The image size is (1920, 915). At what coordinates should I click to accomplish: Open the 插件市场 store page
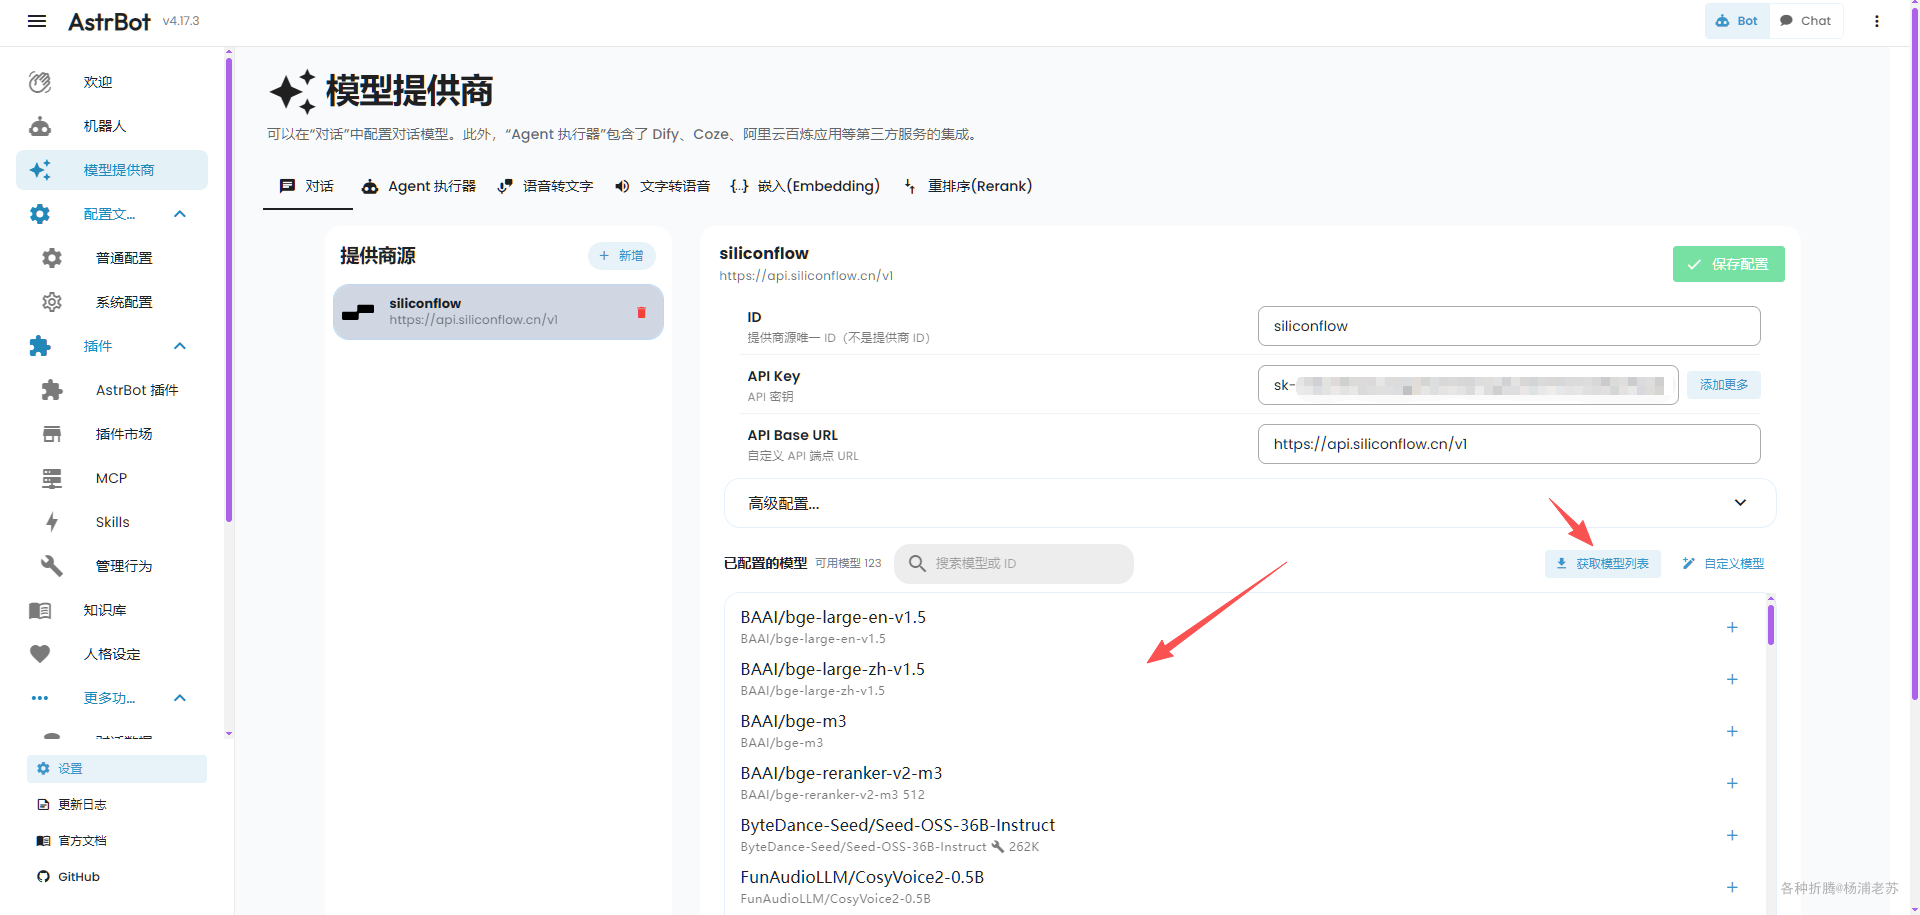pyautogui.click(x=112, y=434)
